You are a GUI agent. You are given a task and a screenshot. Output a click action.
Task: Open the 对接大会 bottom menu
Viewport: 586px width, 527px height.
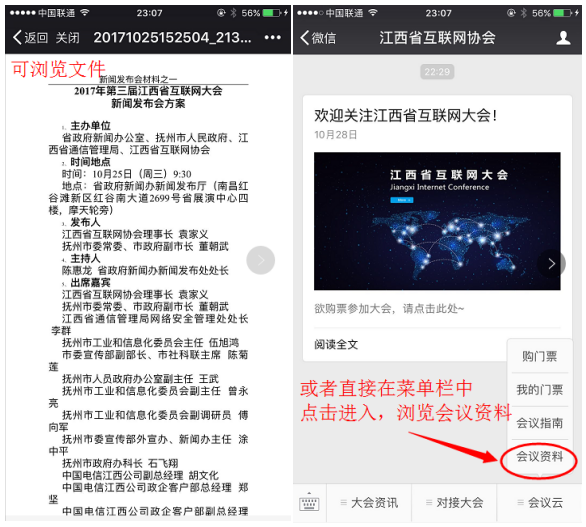tap(454, 503)
